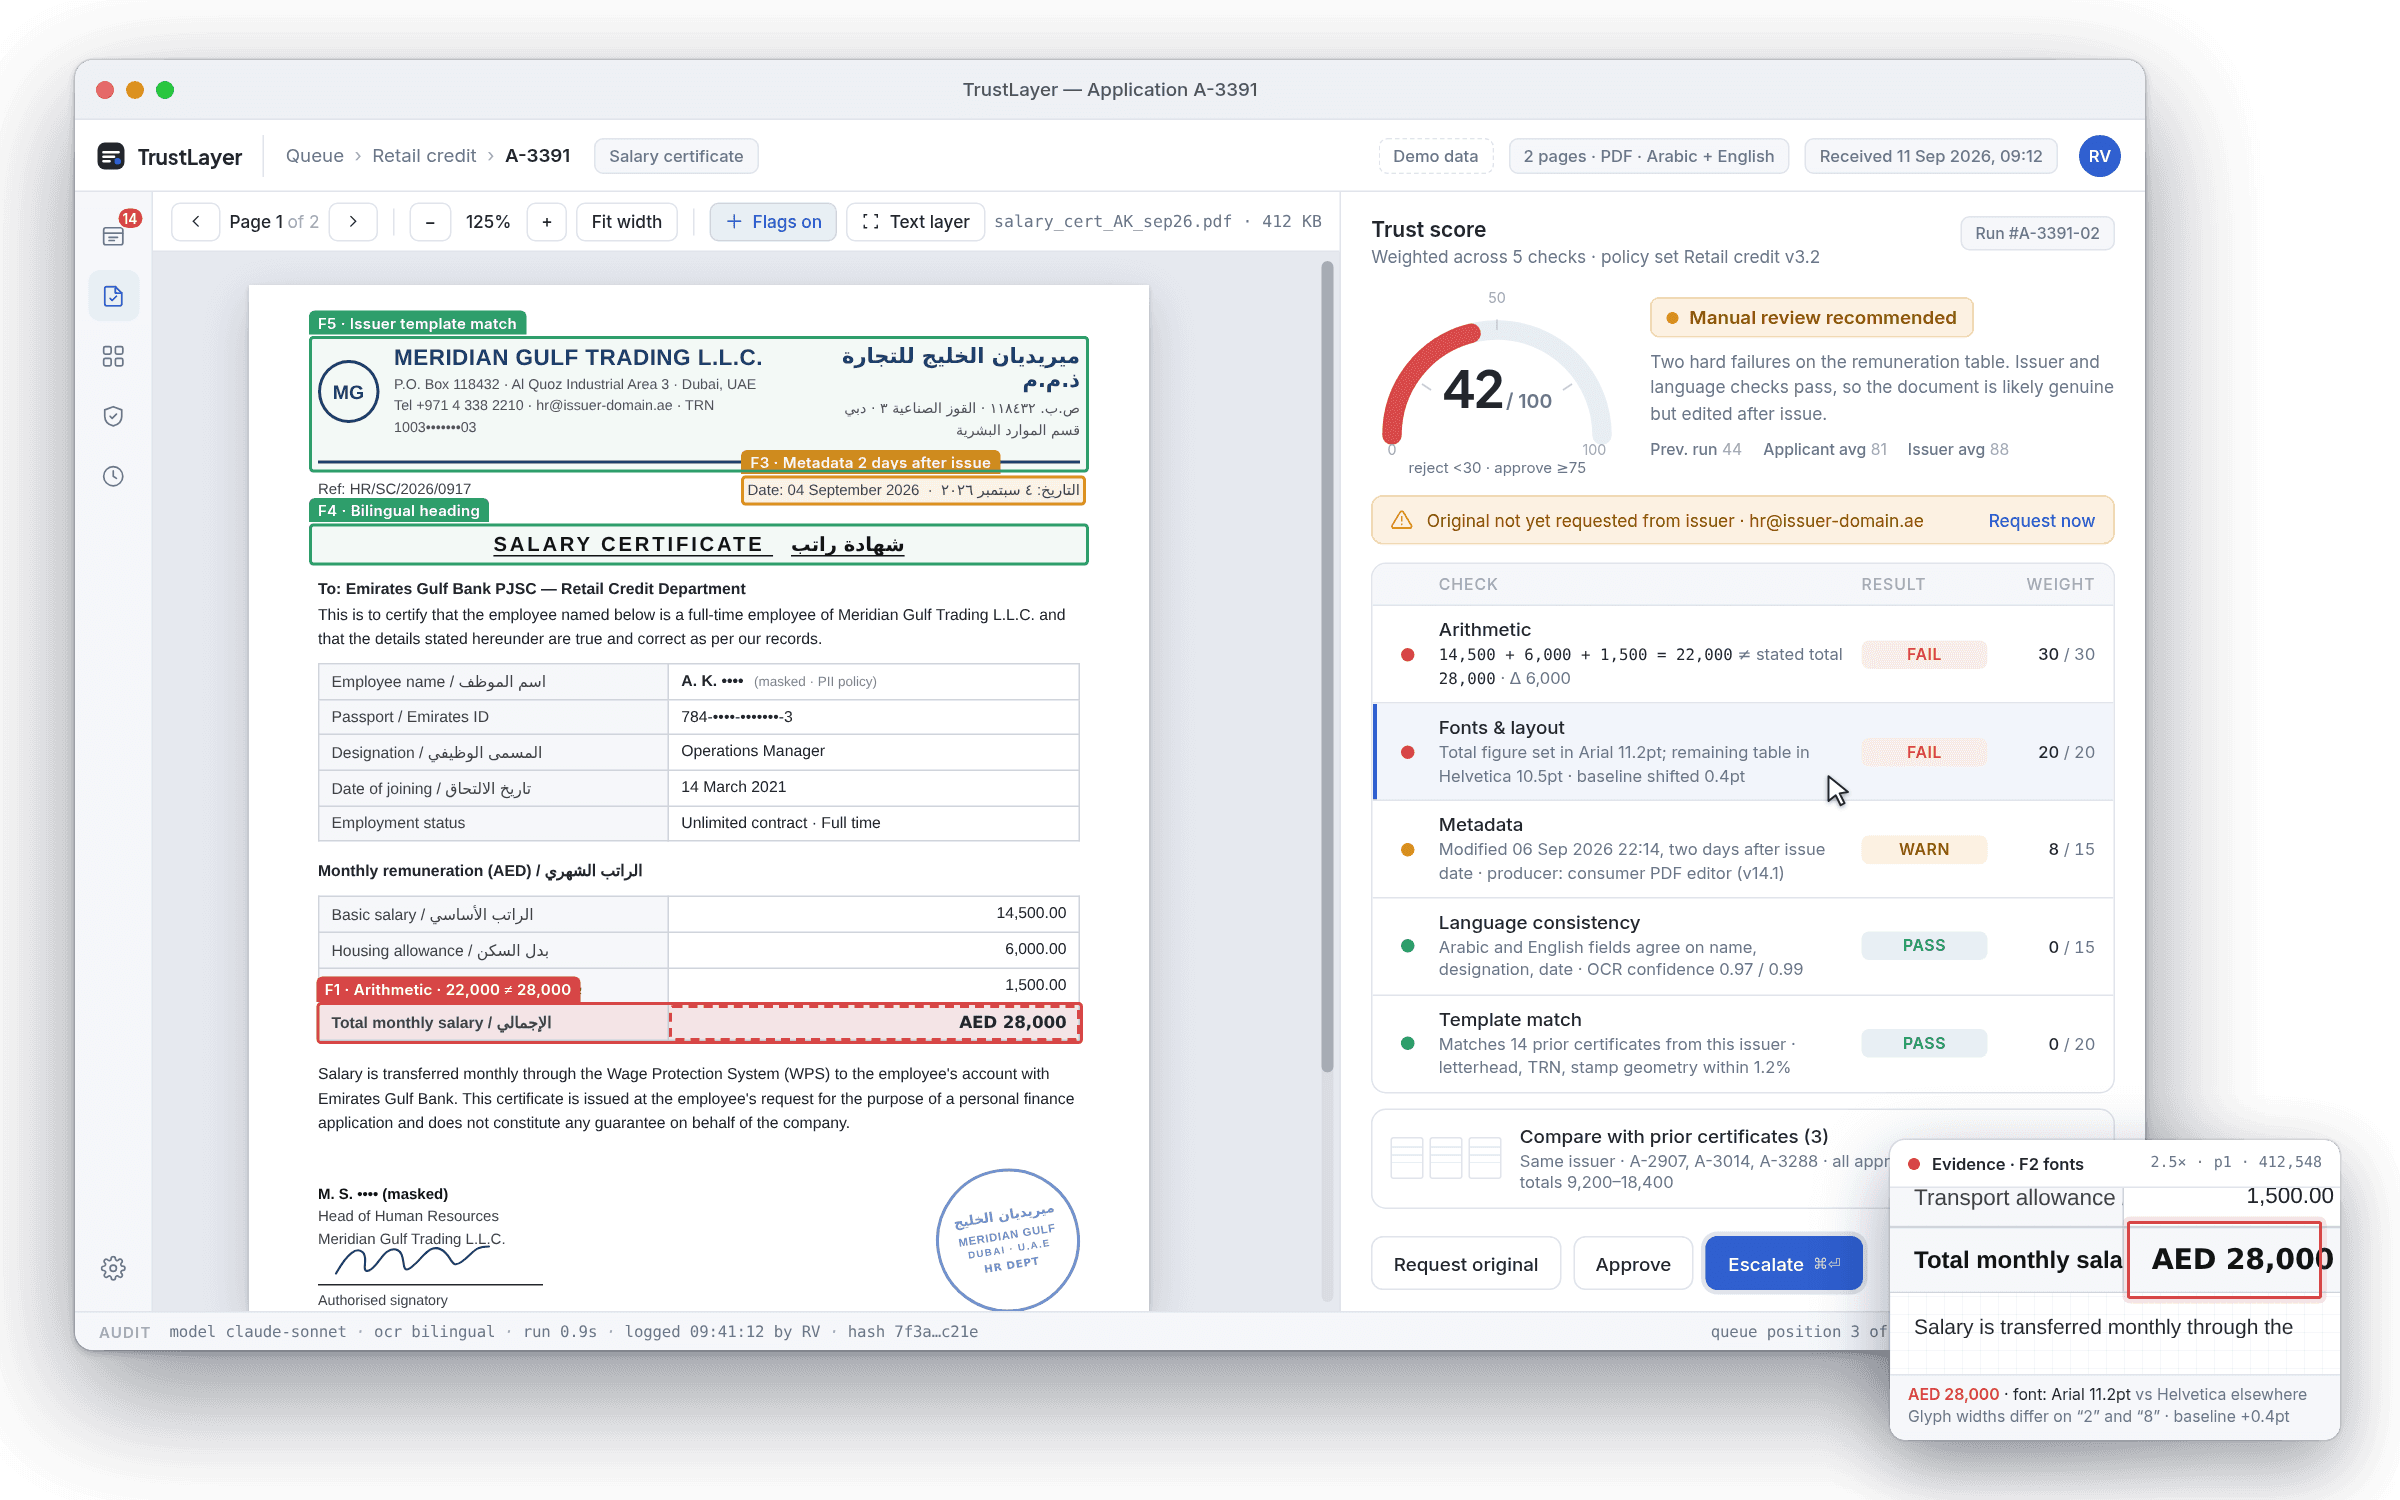Click Received 11 Sep 2026 chip
Screen dimensions: 2400x1500
tap(1930, 156)
